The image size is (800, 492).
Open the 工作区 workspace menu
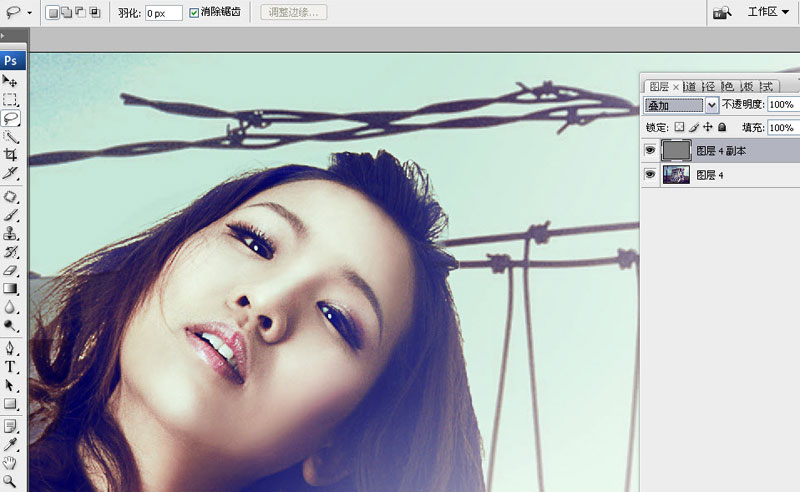769,12
